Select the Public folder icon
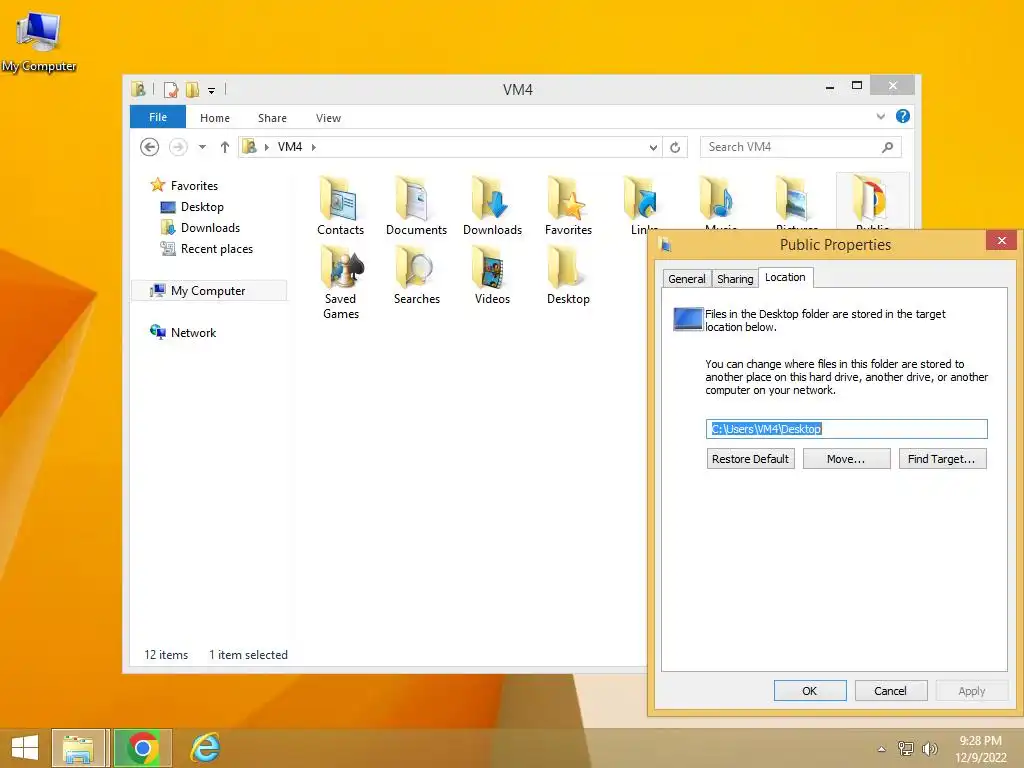Screen dimensions: 1024x768 pos(872,199)
